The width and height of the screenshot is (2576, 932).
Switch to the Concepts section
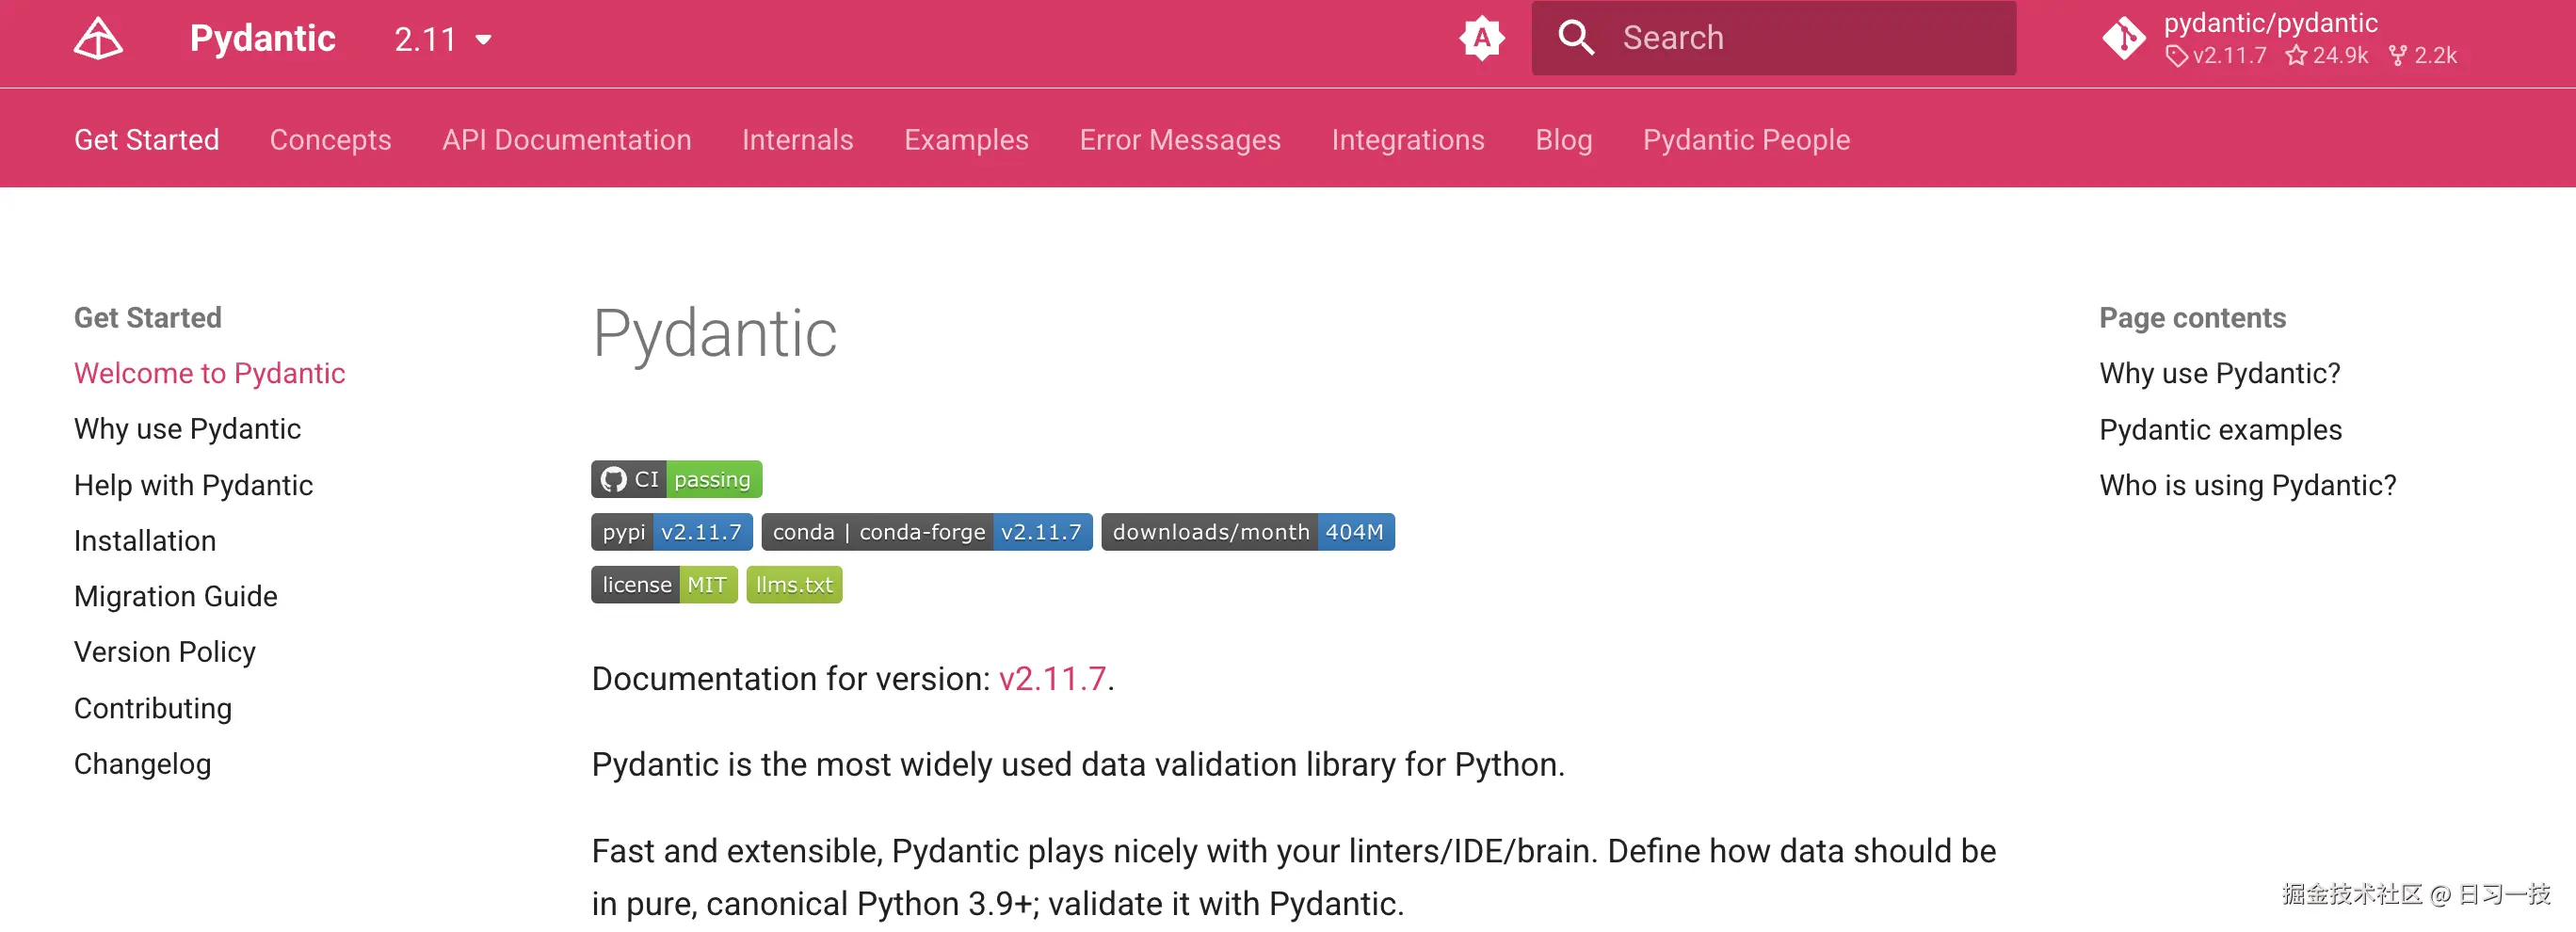330,140
